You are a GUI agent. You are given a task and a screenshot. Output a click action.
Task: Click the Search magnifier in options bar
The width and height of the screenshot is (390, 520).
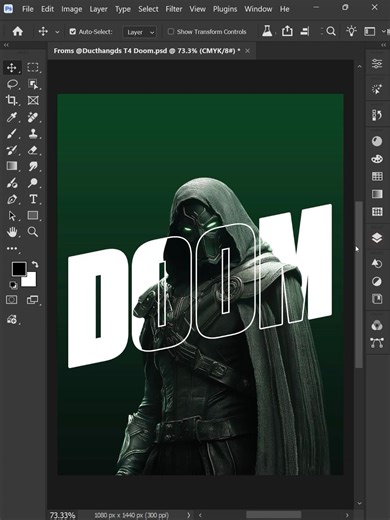(x=331, y=32)
